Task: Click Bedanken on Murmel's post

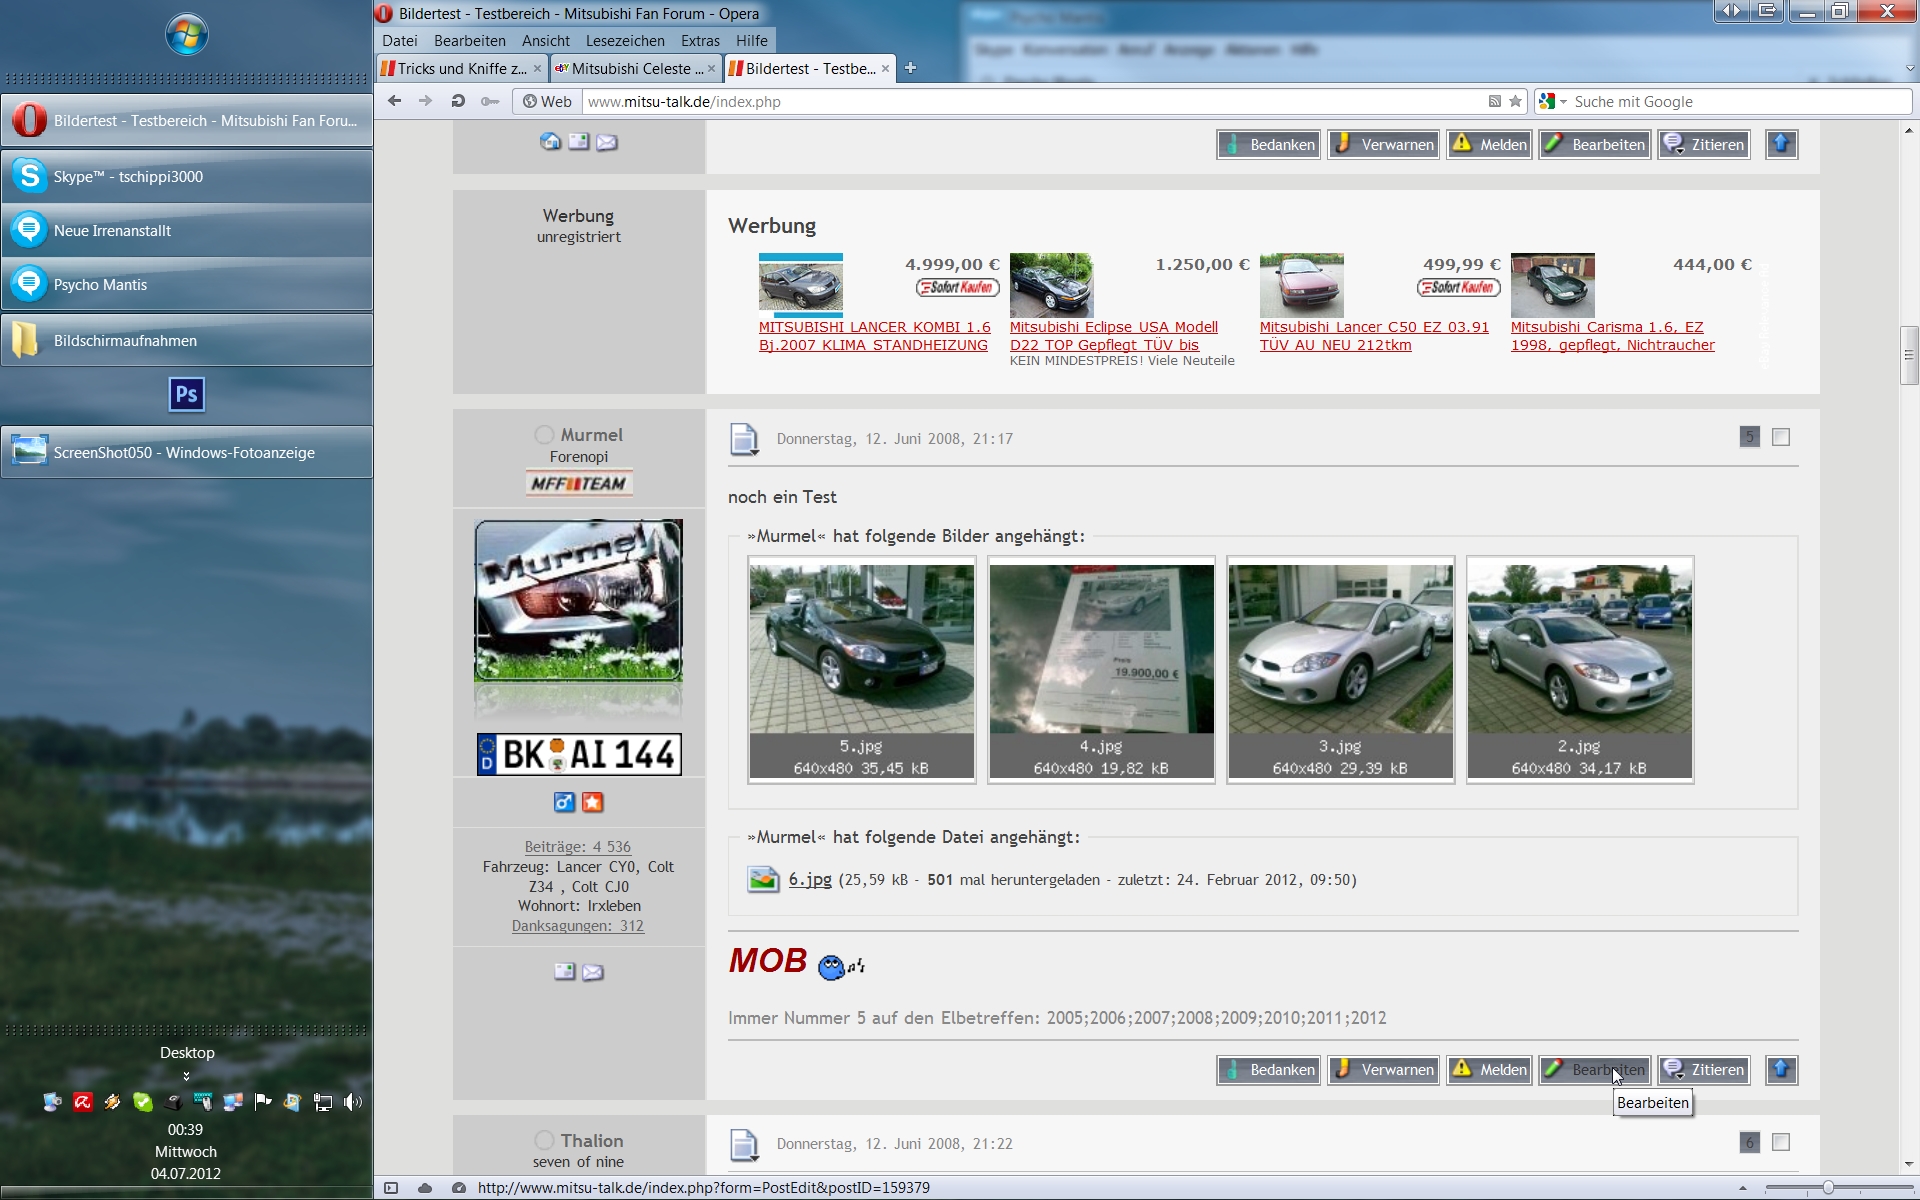Action: (1268, 1070)
